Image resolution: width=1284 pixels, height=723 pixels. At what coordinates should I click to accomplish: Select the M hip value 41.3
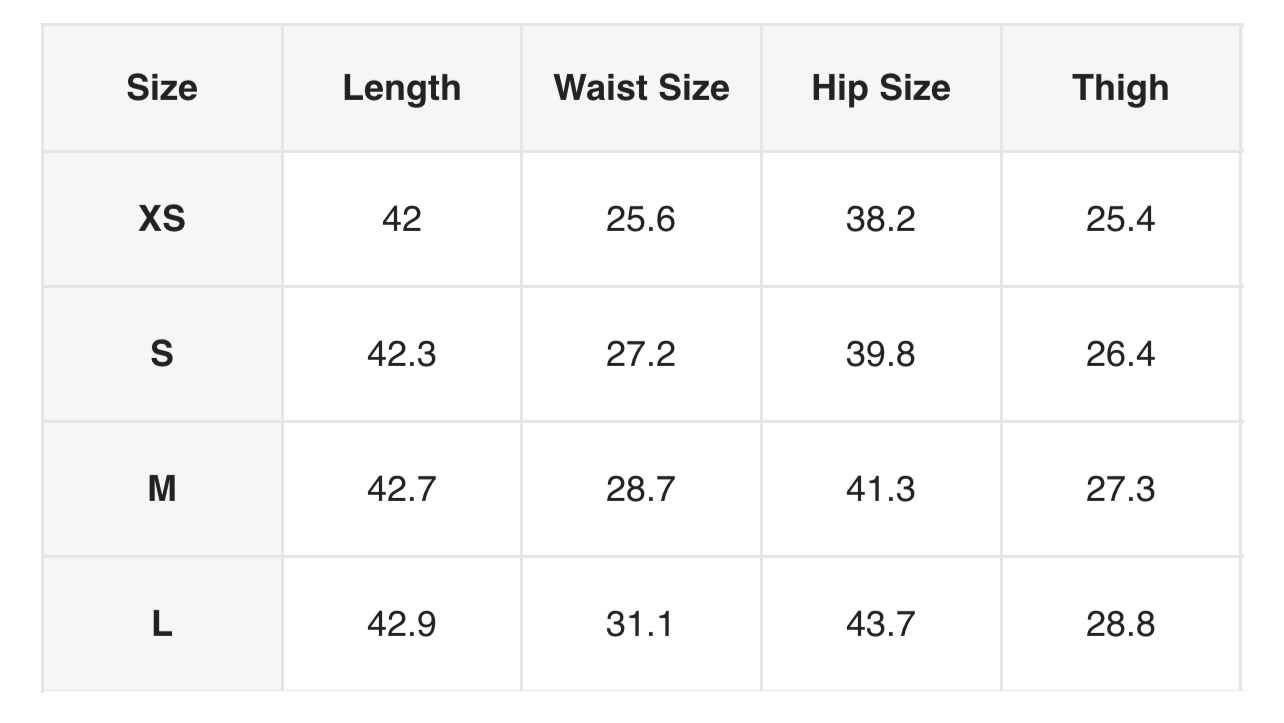click(881, 489)
